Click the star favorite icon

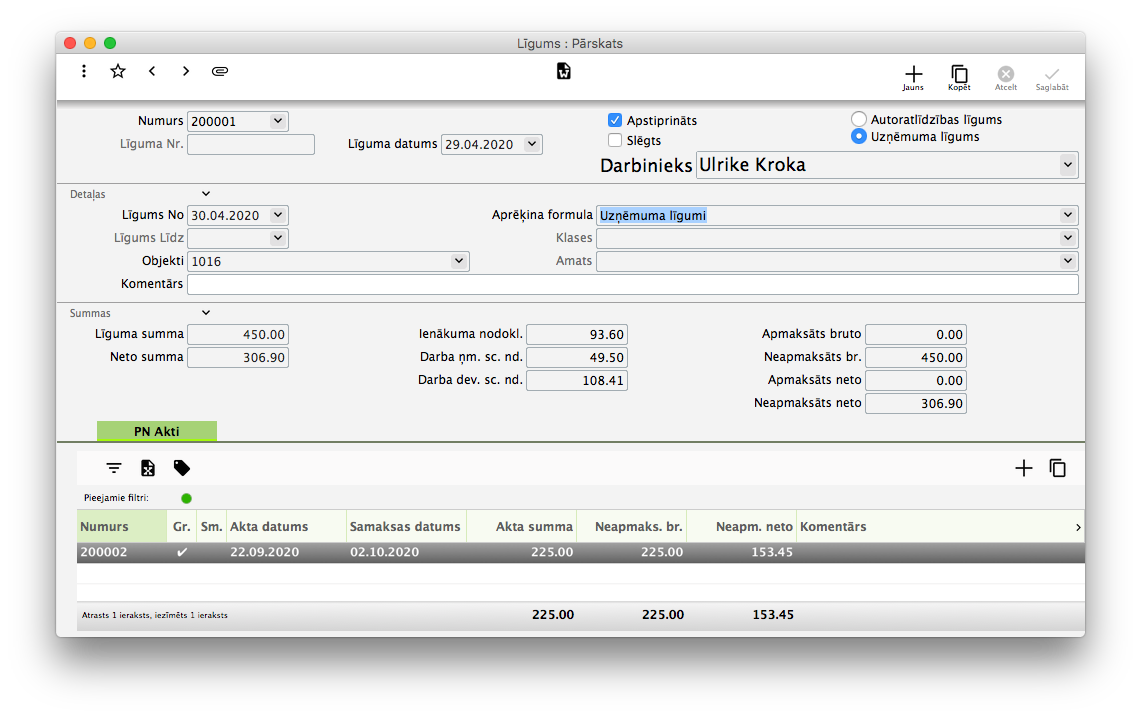118,71
